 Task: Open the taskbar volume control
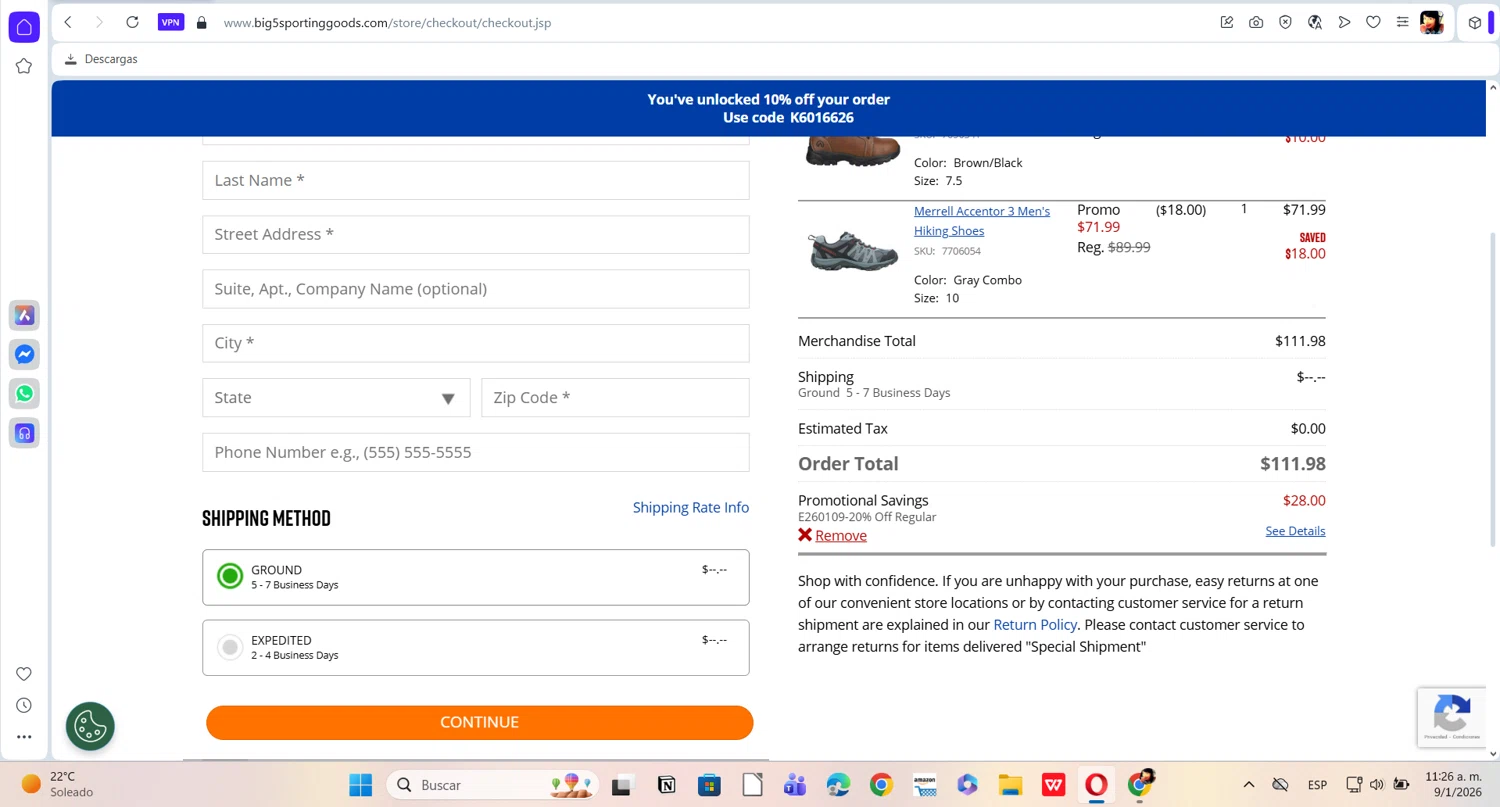coord(1377,785)
